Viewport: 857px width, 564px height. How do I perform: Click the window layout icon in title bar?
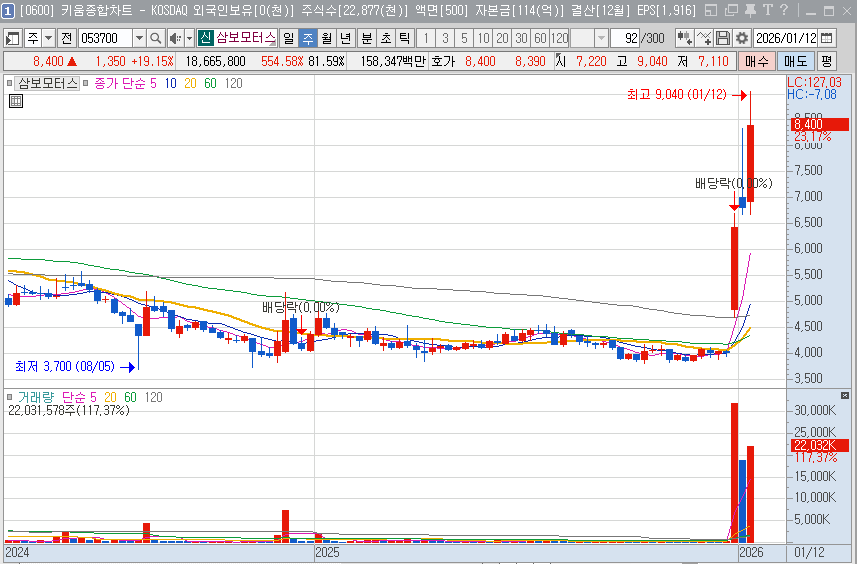(x=711, y=10)
